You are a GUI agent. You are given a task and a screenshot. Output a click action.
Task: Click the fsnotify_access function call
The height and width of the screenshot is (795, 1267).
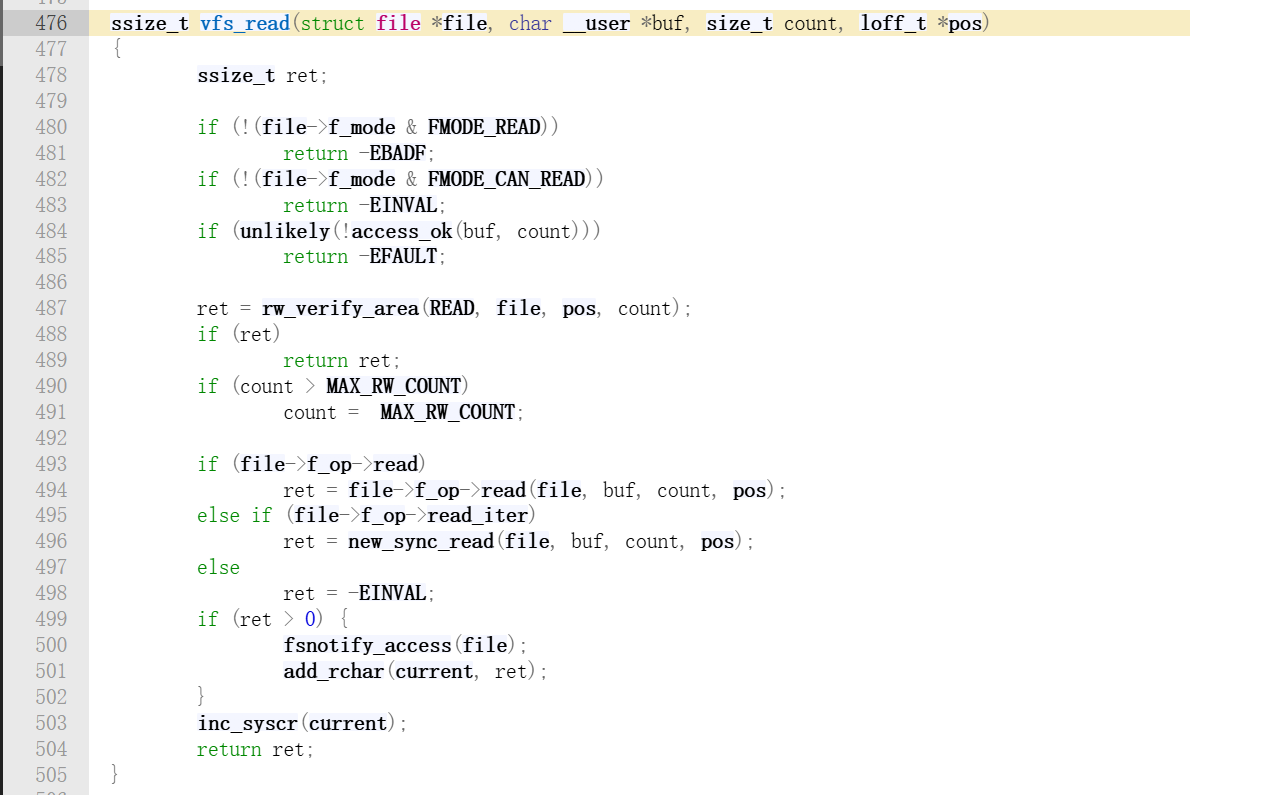(367, 646)
